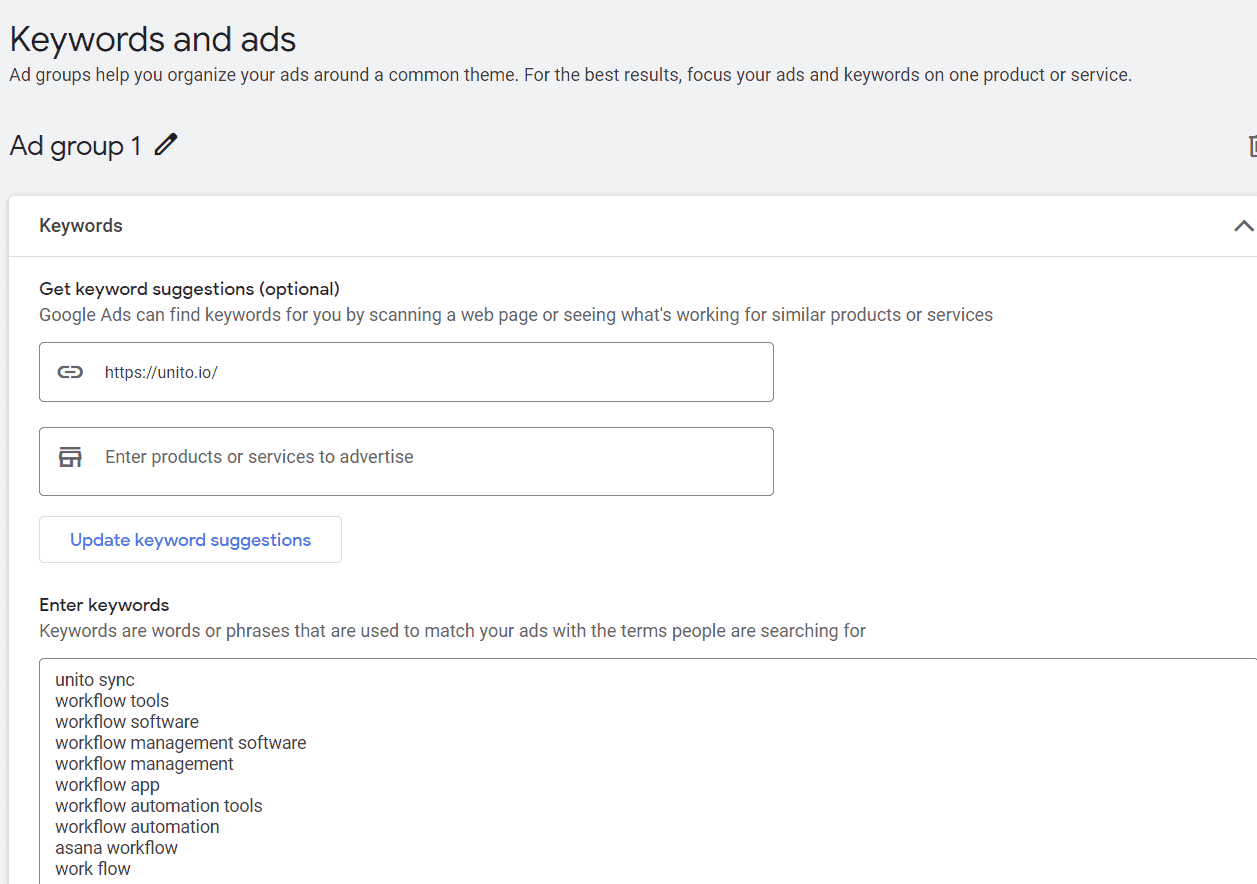The height and width of the screenshot is (884, 1257).
Task: Click the 'workflow management software' keyword line
Action: (x=181, y=743)
